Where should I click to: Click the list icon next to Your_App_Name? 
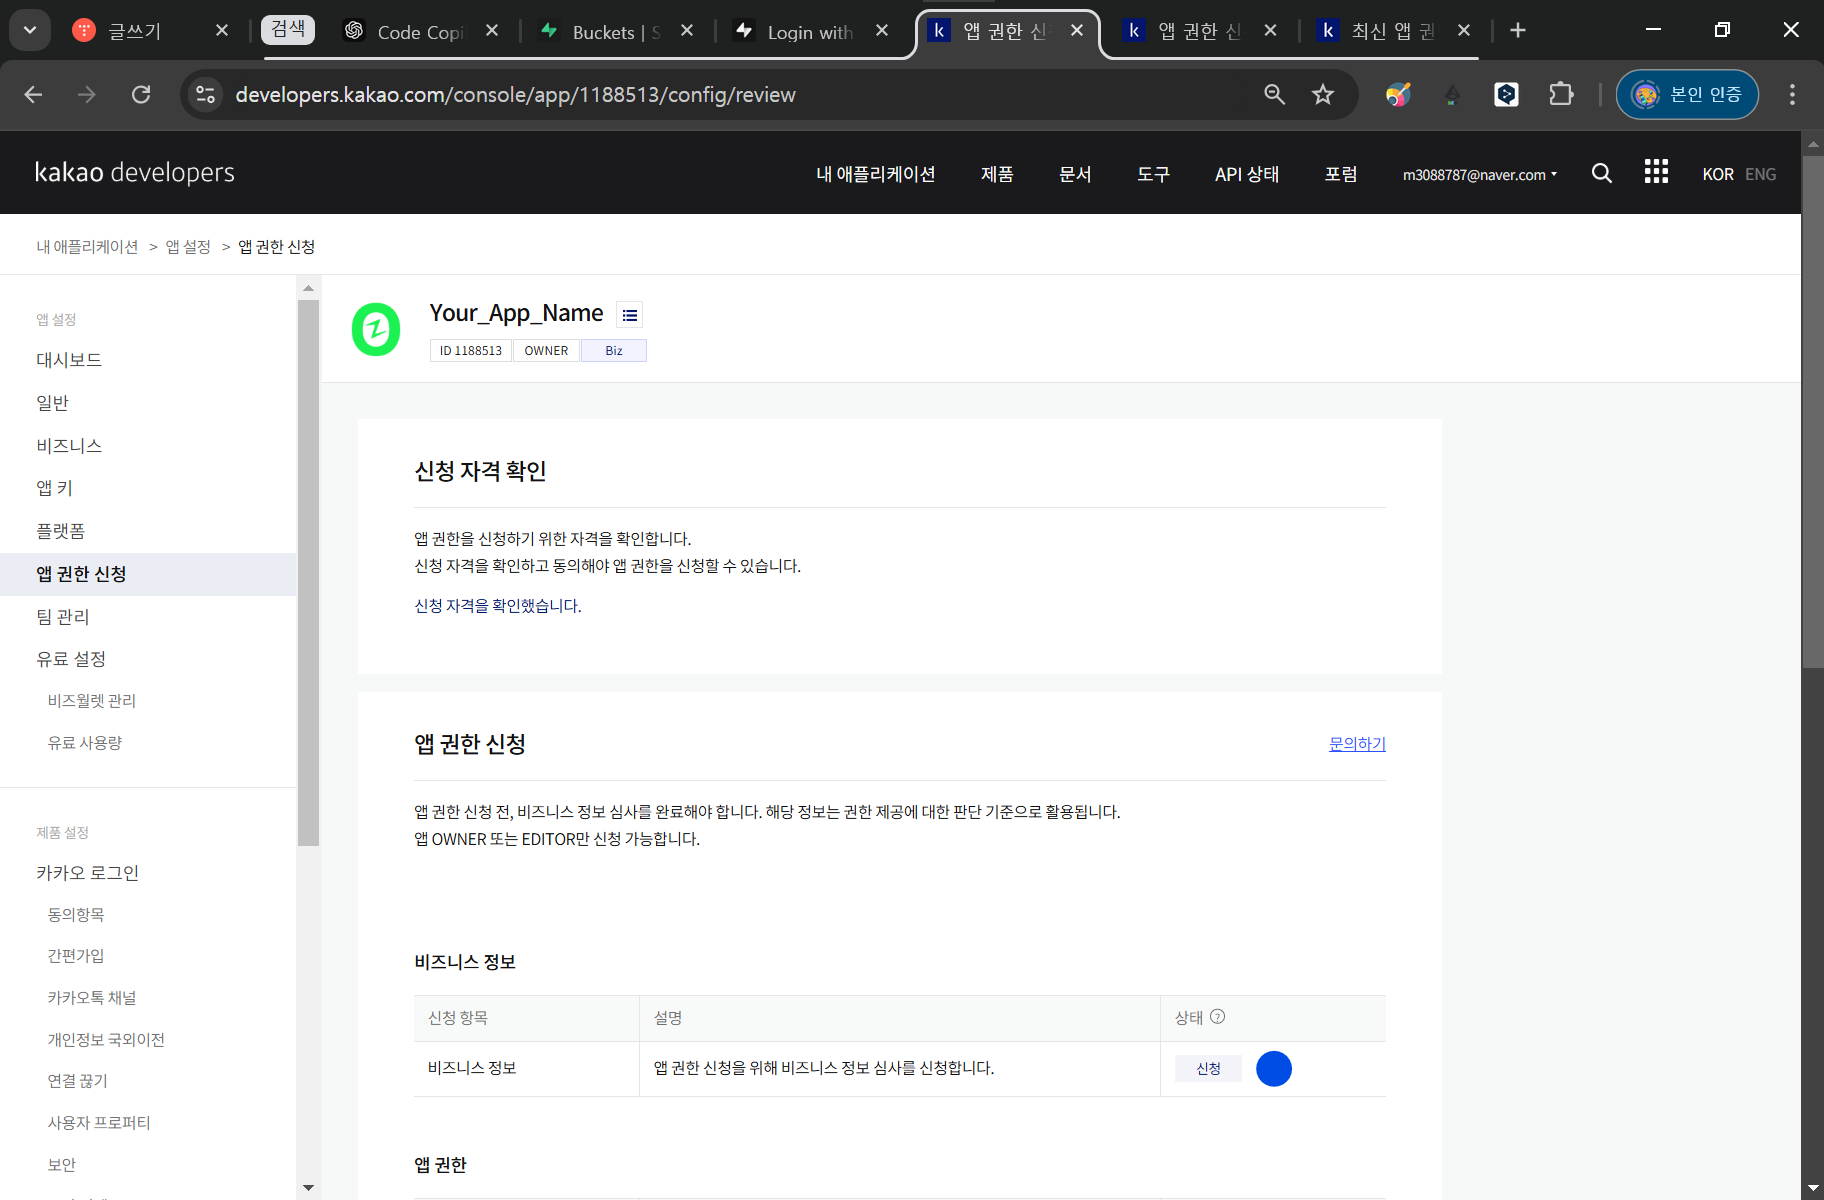629,315
